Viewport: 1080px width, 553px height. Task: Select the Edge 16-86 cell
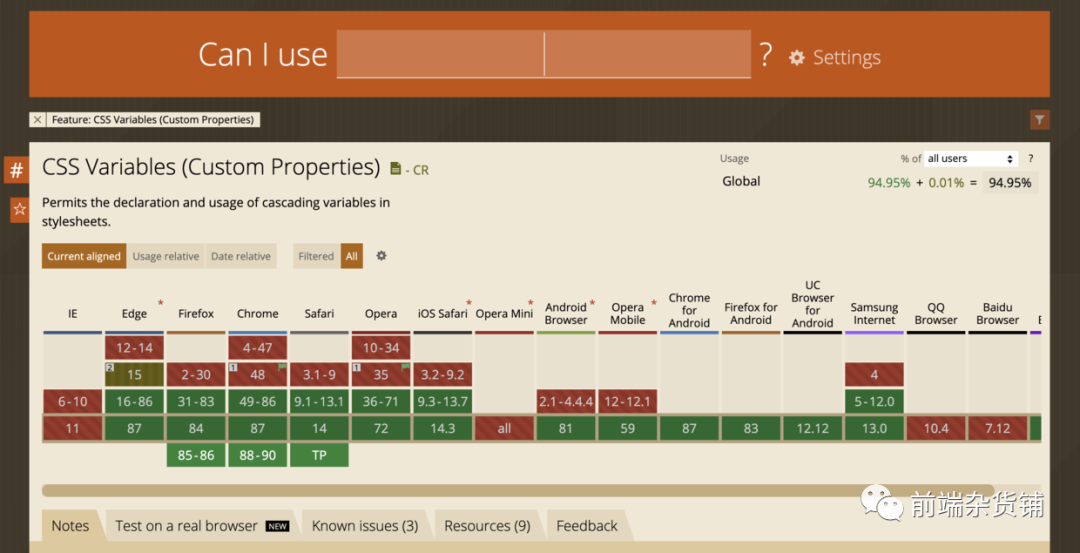[134, 401]
